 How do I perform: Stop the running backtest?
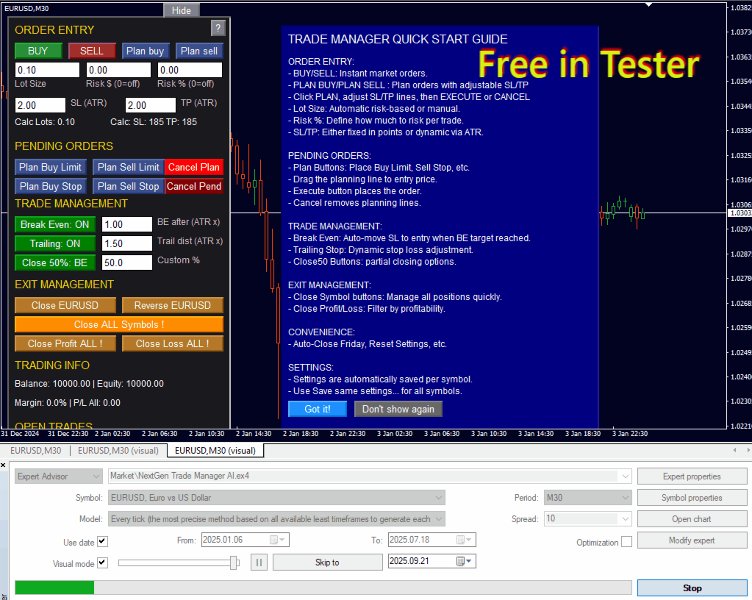[692, 588]
